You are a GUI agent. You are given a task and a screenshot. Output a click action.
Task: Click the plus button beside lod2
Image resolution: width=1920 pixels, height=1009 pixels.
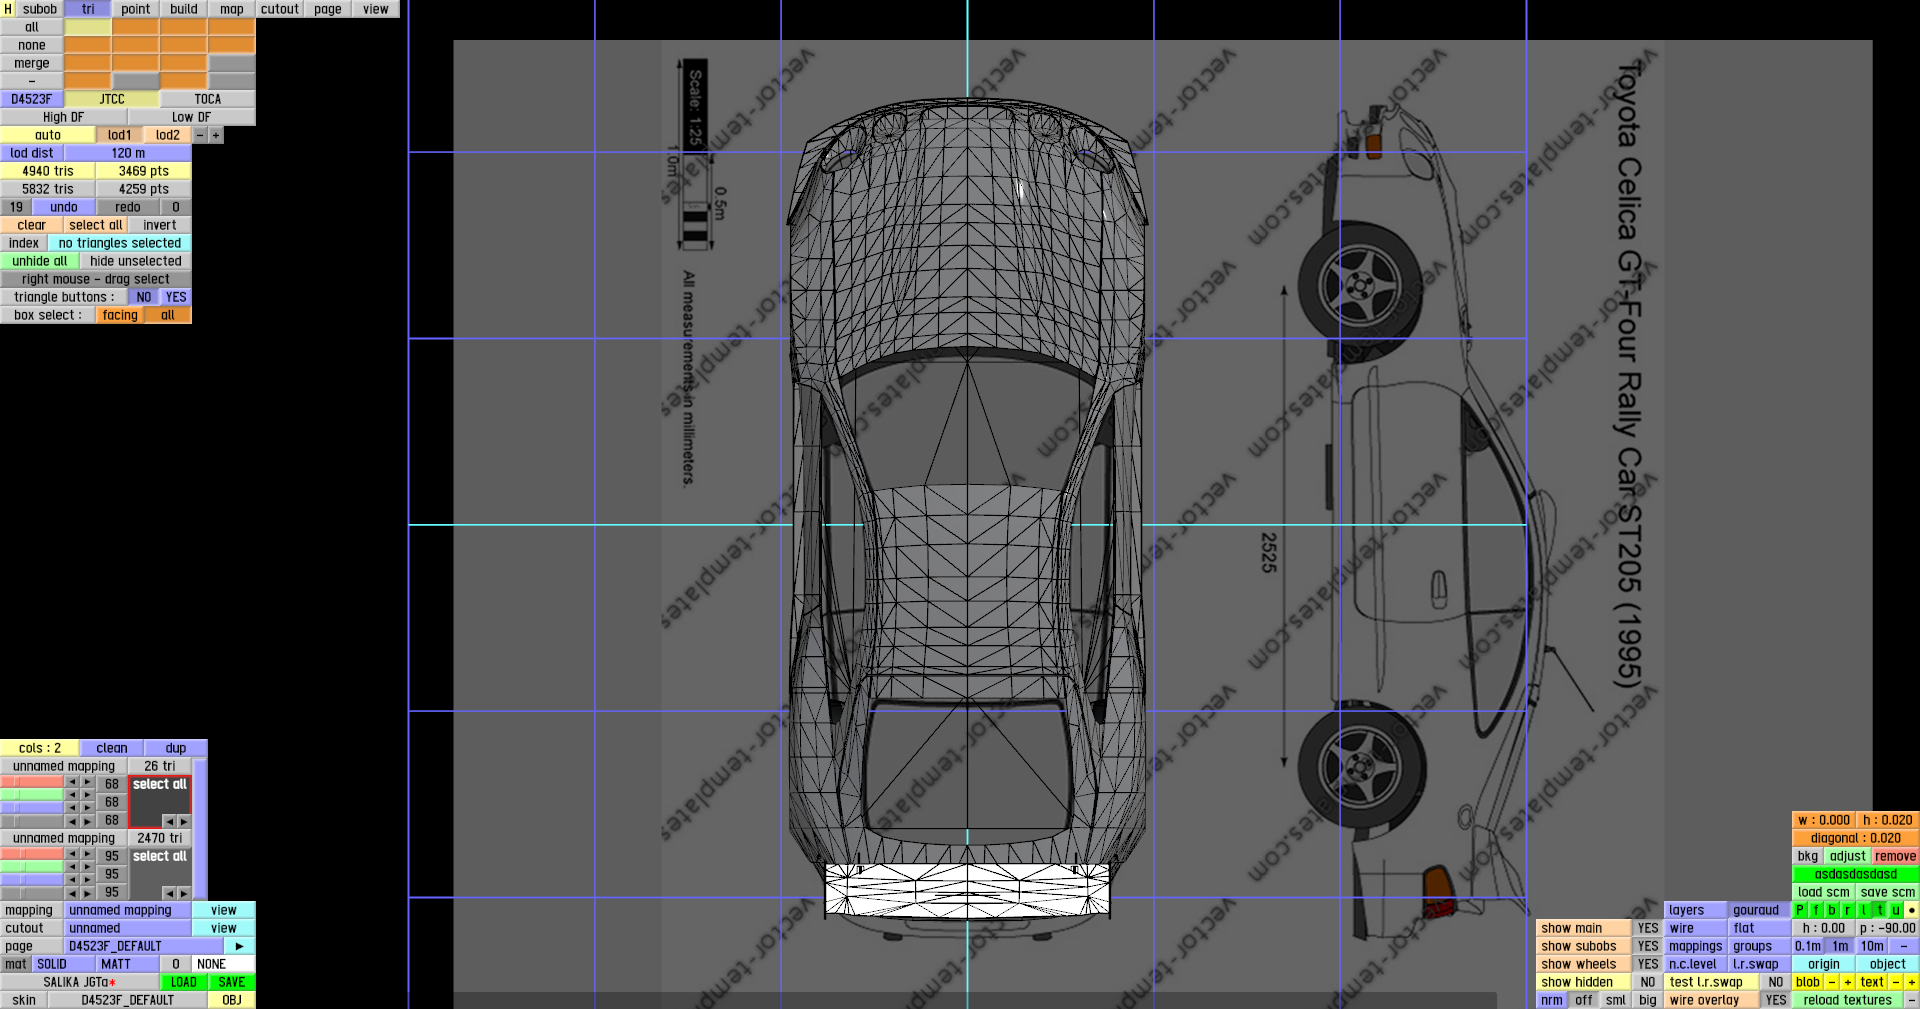click(x=216, y=135)
